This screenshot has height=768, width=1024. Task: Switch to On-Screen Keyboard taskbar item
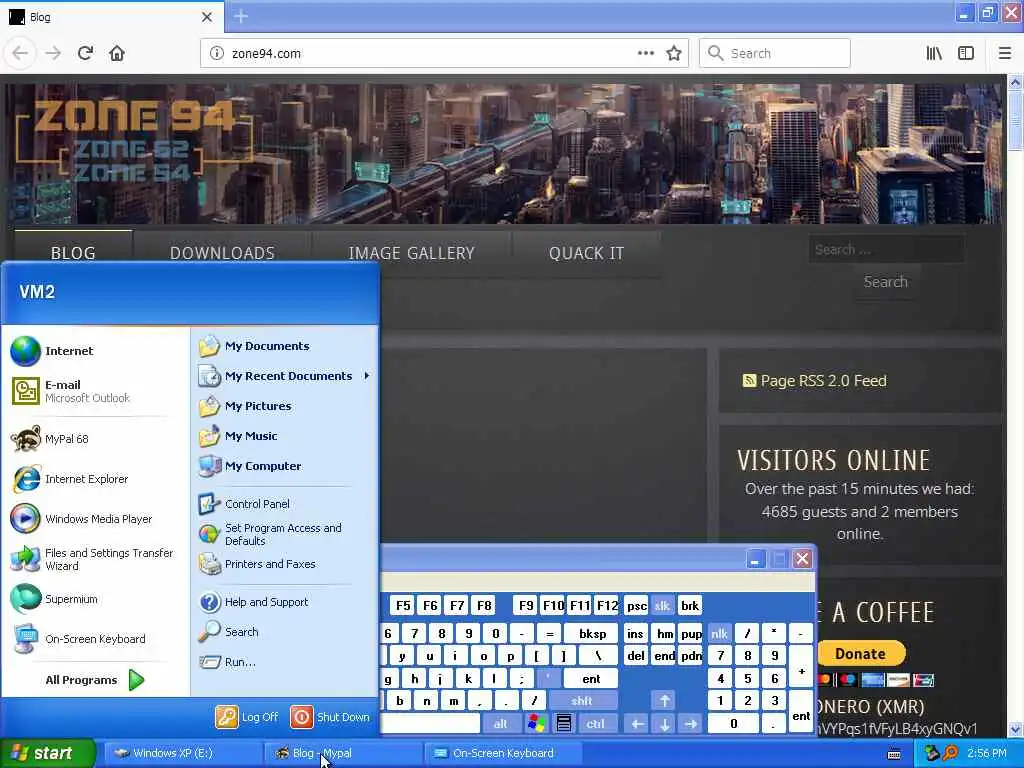tap(503, 753)
